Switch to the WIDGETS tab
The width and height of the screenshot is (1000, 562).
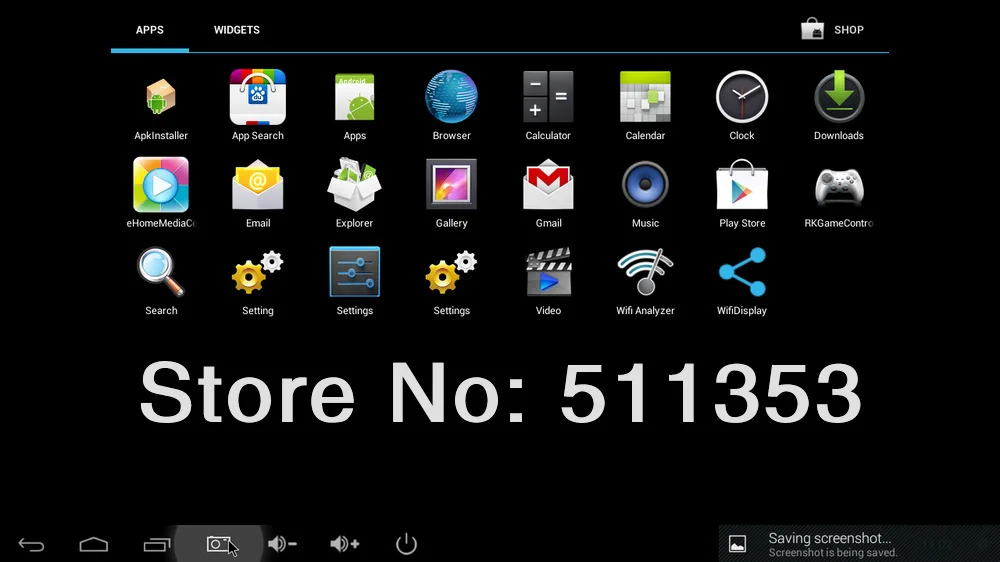pos(237,30)
